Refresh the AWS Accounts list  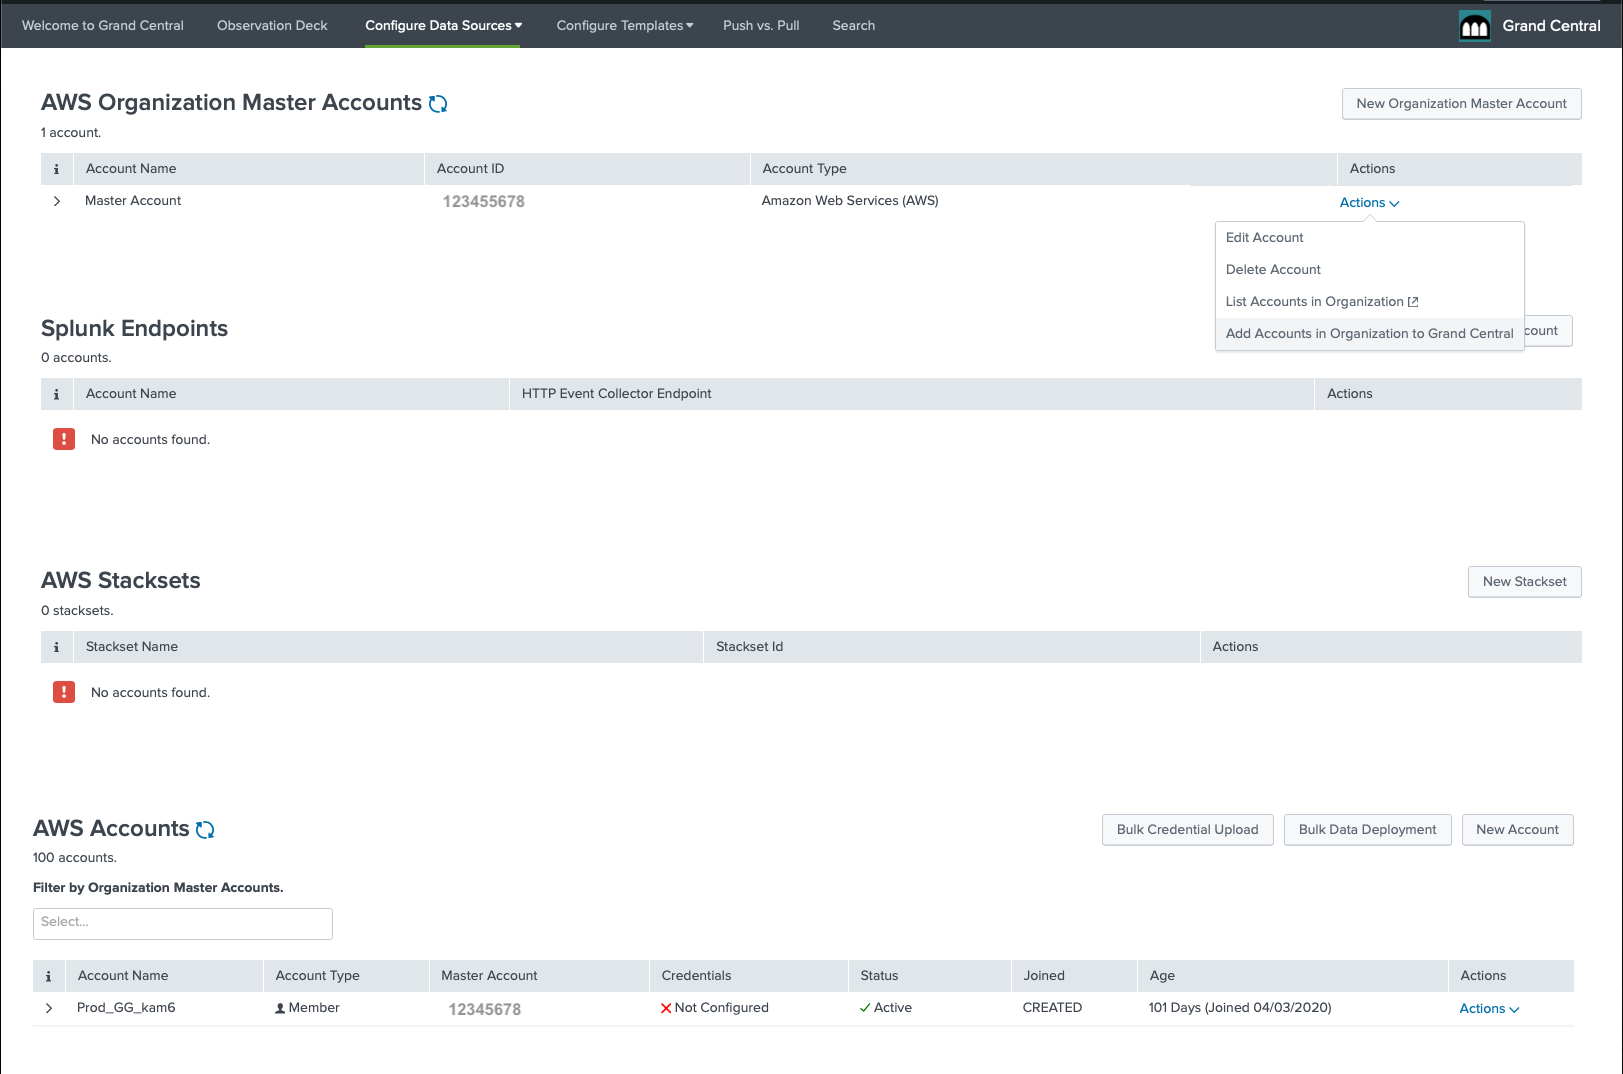[x=205, y=830]
